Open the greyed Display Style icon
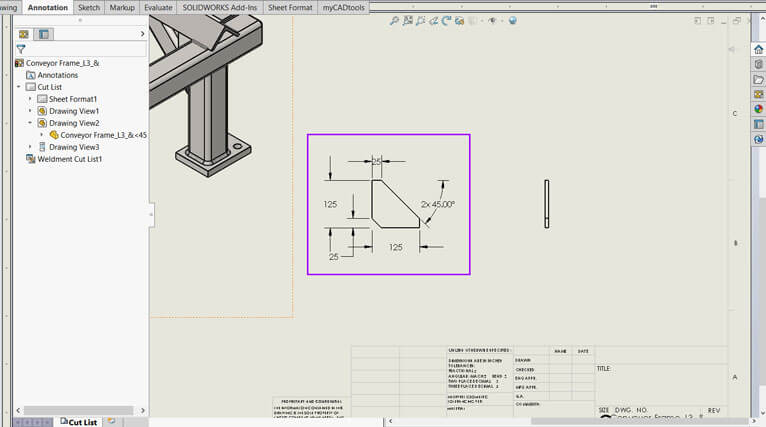The width and height of the screenshot is (766, 427). 473,21
